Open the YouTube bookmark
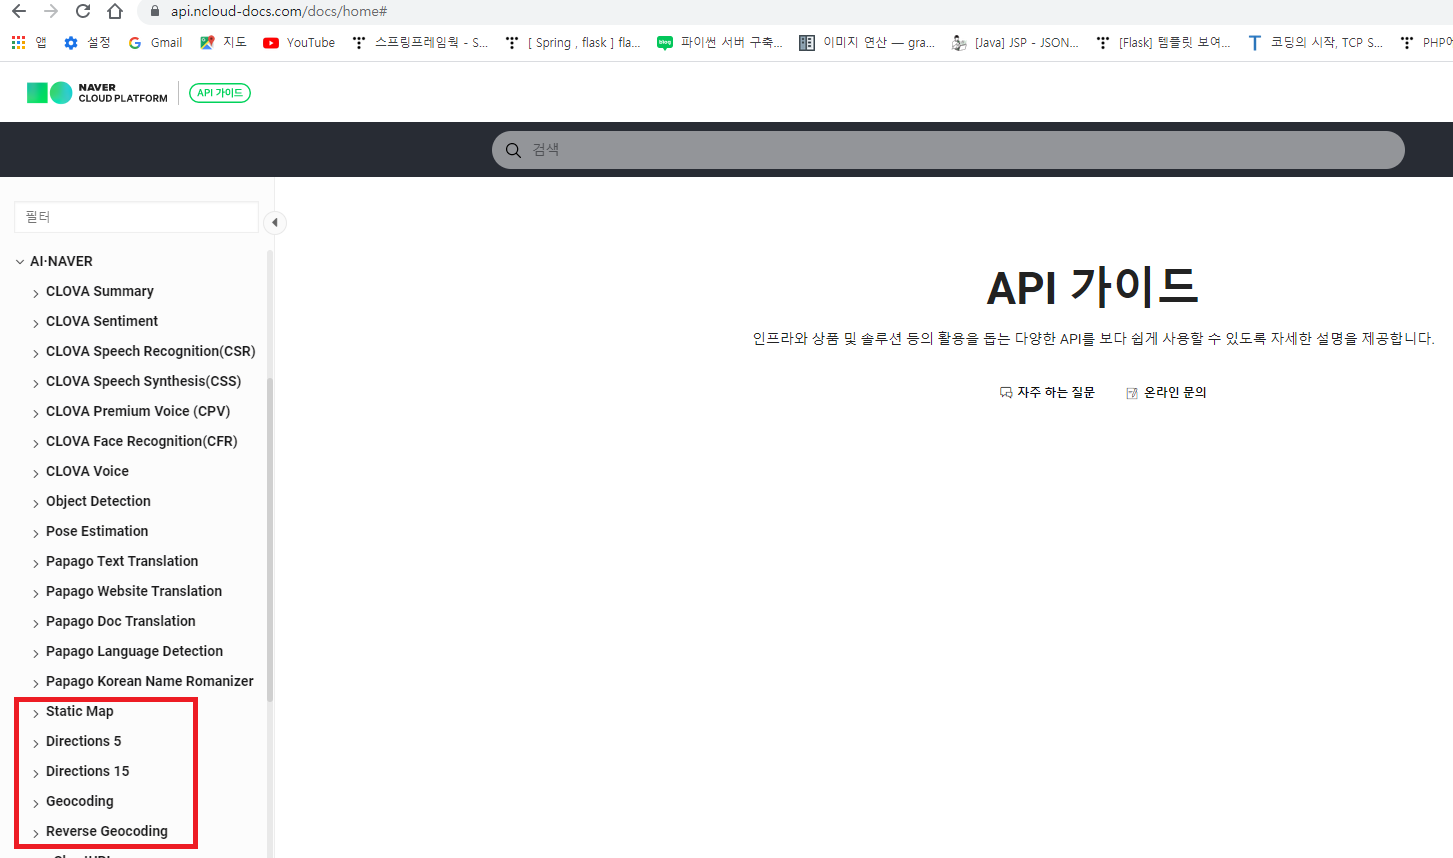 [299, 43]
